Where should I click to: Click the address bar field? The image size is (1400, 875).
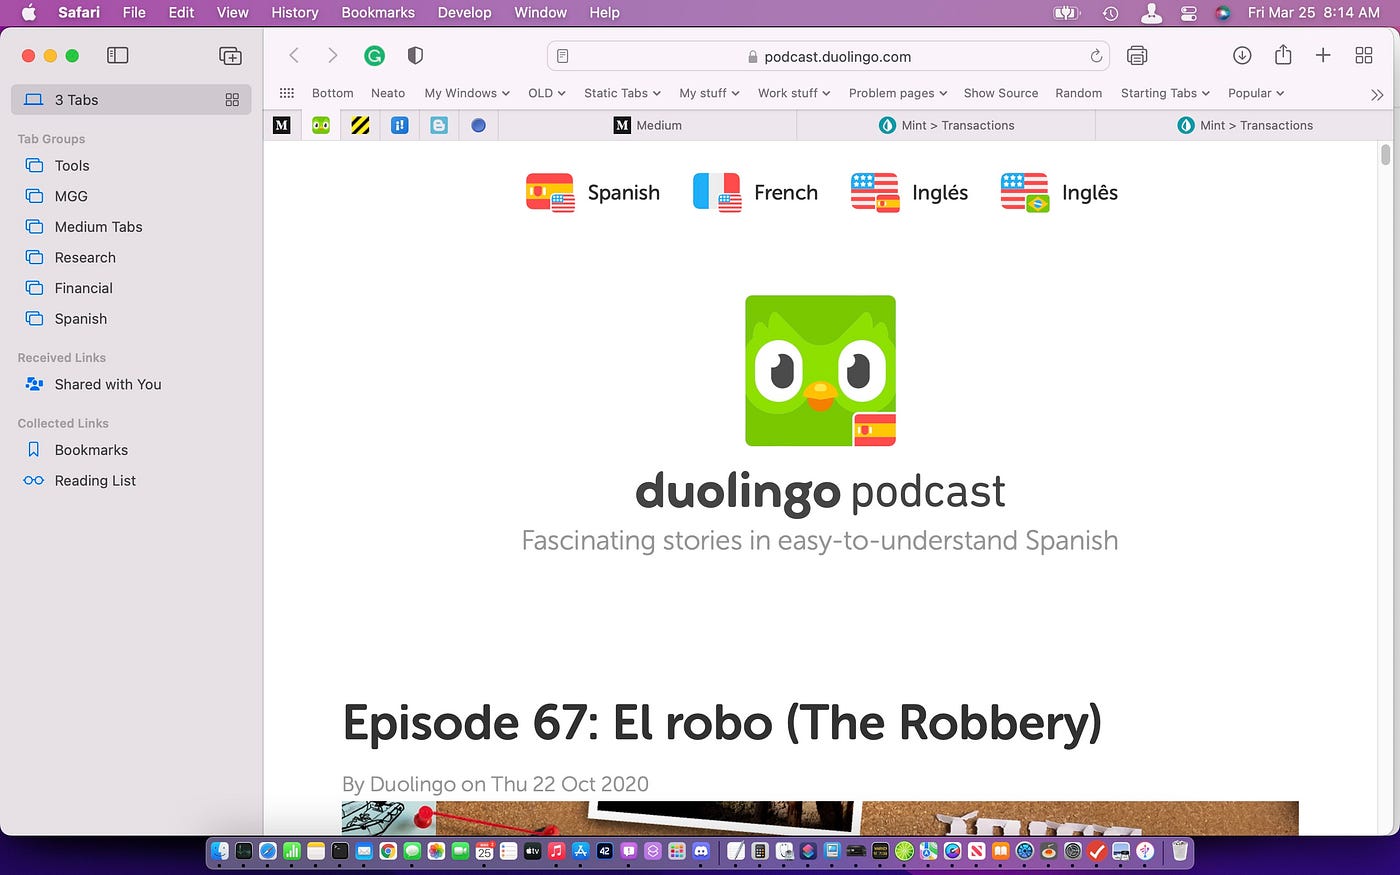829,56
